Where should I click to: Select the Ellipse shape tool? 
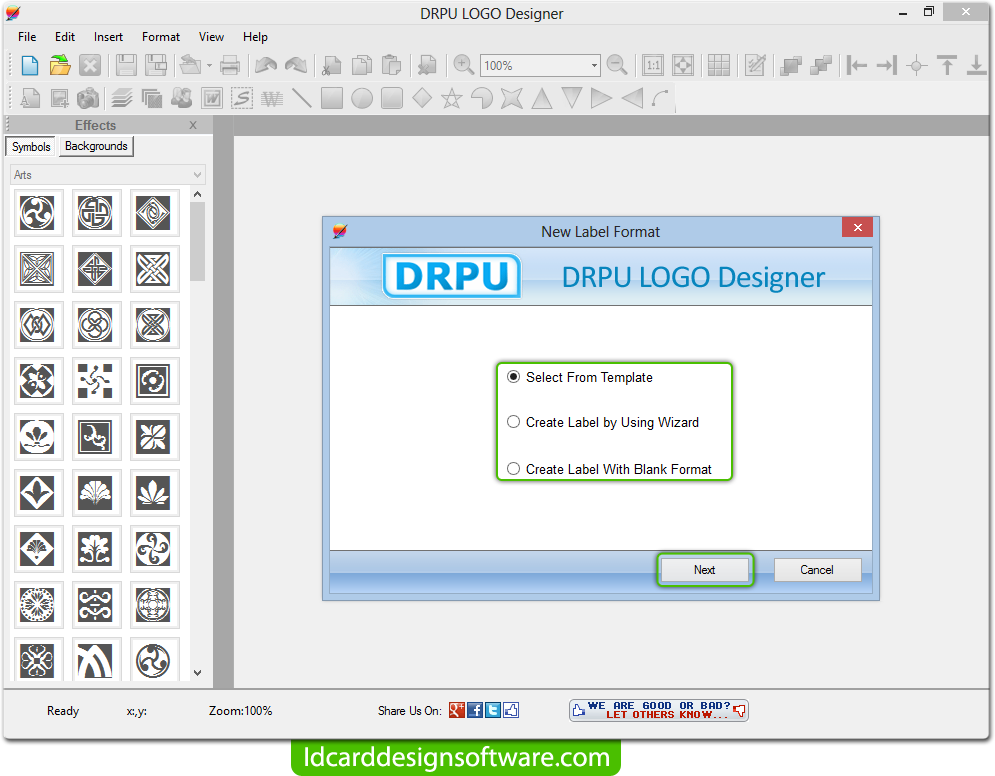tap(361, 98)
